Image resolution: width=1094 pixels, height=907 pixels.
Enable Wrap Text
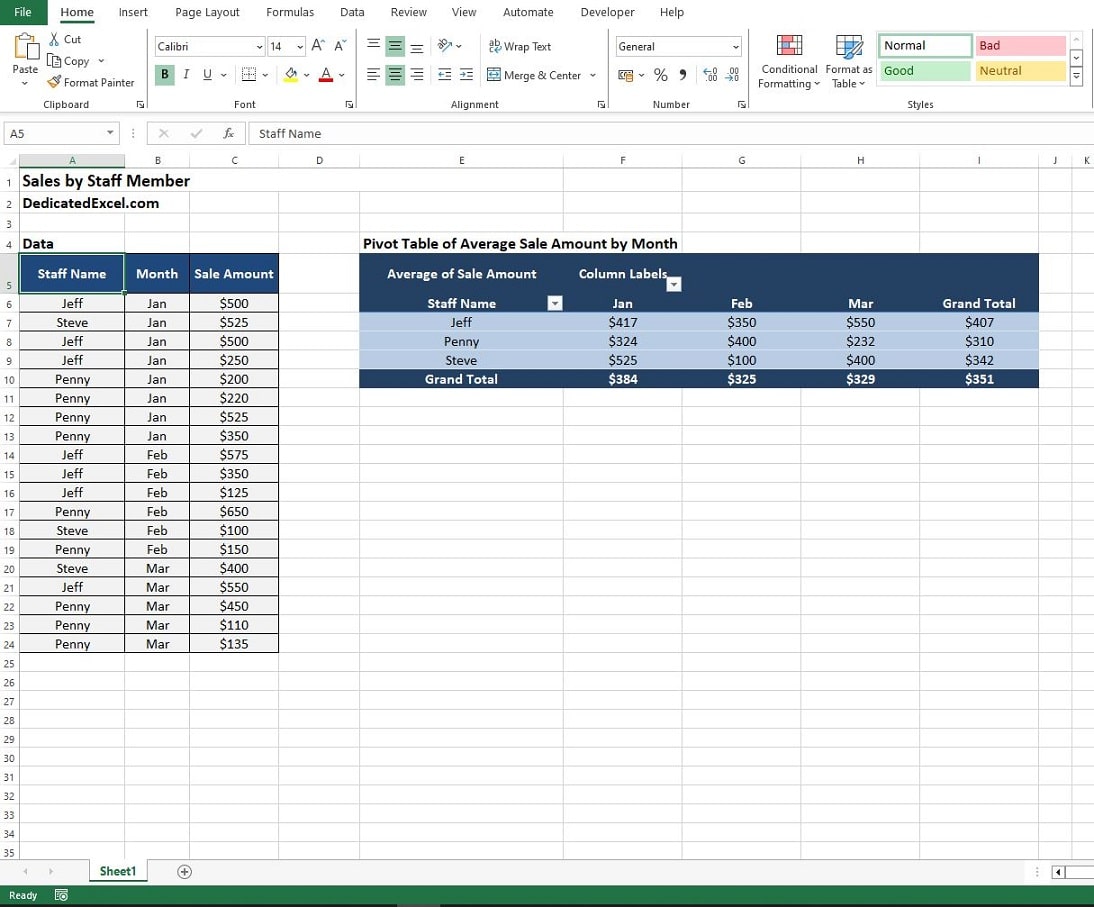click(x=520, y=46)
